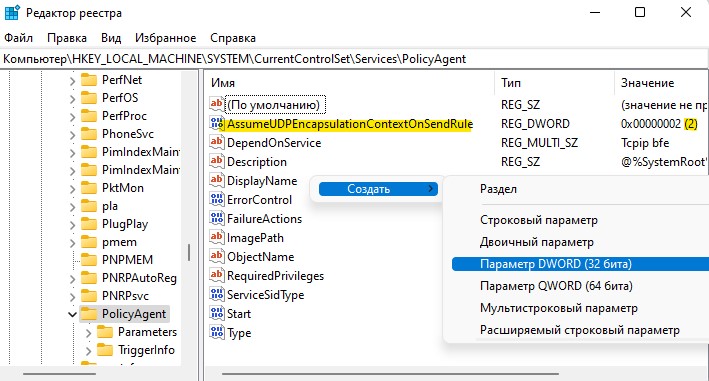Select the ObjectName value name
The height and width of the screenshot is (381, 709).
pyautogui.click(x=260, y=257)
